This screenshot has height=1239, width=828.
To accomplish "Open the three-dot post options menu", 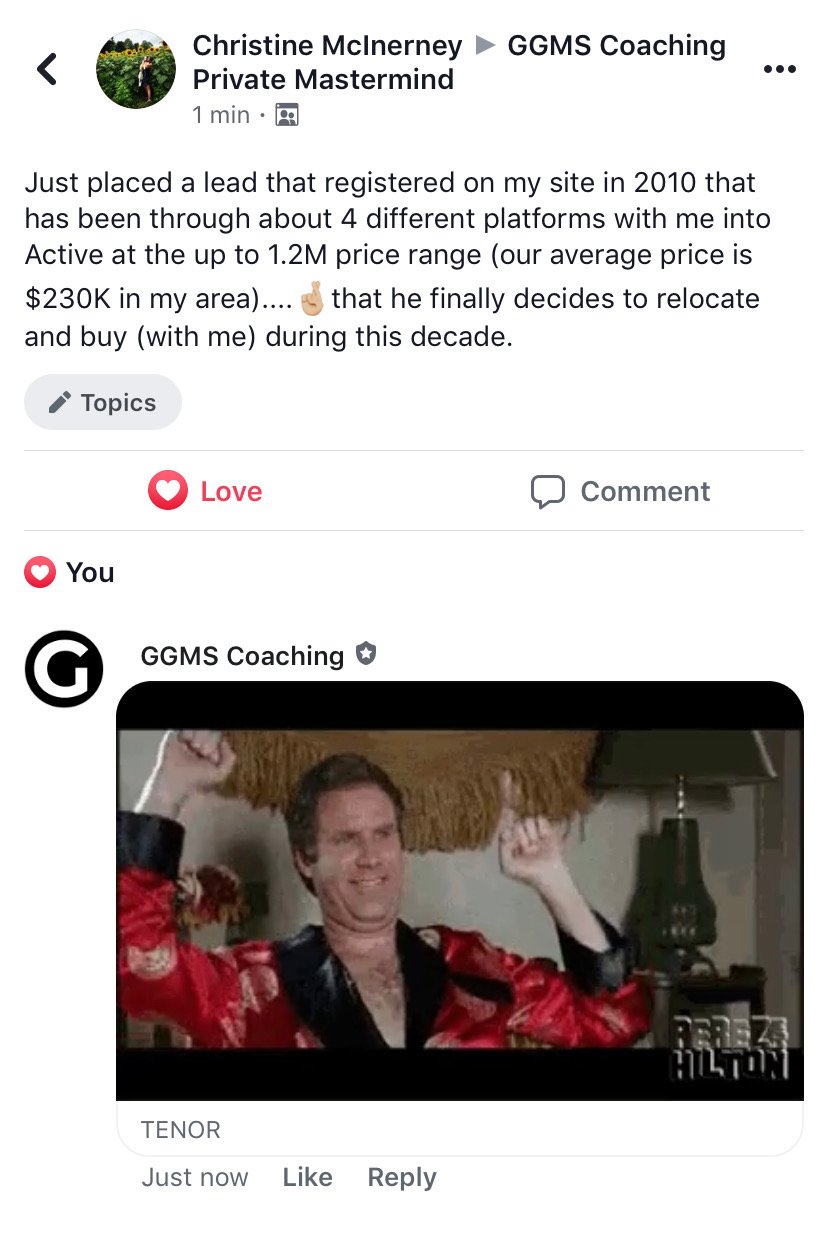I will coord(779,69).
